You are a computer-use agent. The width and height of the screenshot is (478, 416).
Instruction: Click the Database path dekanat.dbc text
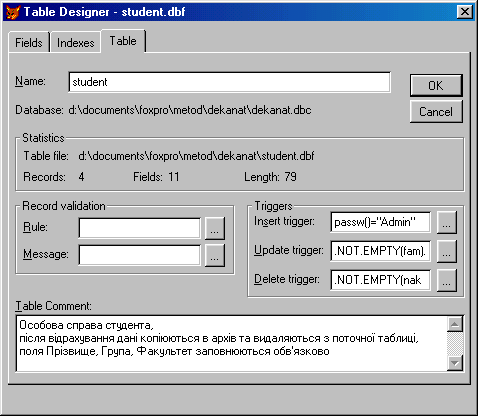pos(190,110)
